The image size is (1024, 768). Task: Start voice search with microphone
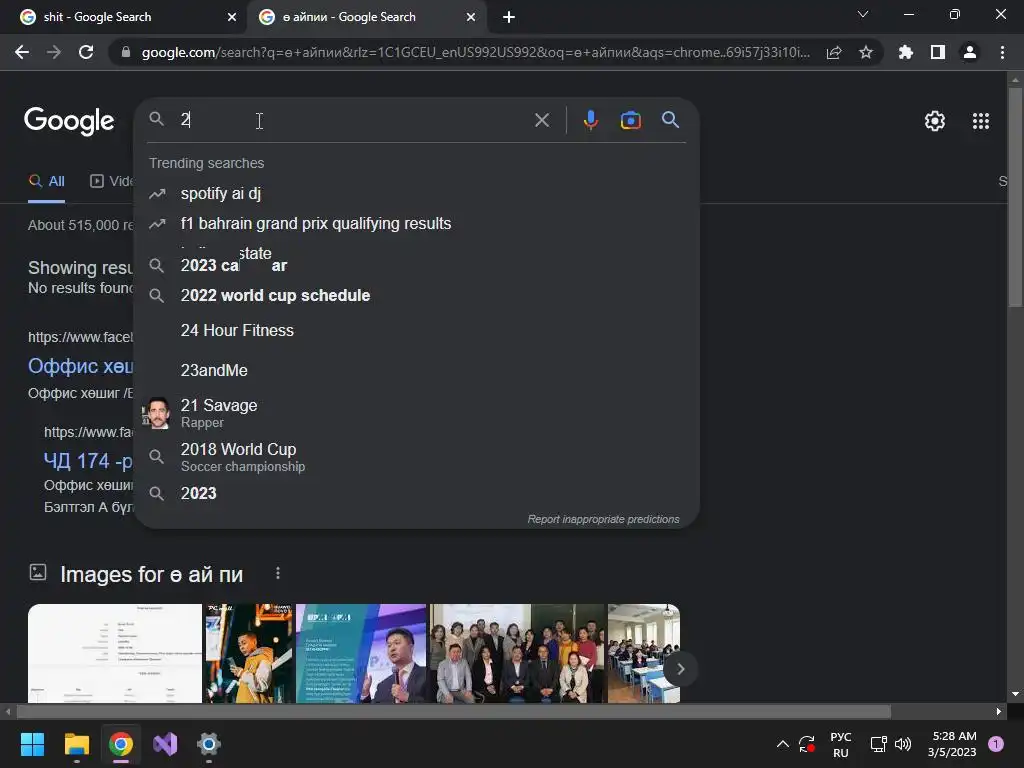tap(590, 120)
